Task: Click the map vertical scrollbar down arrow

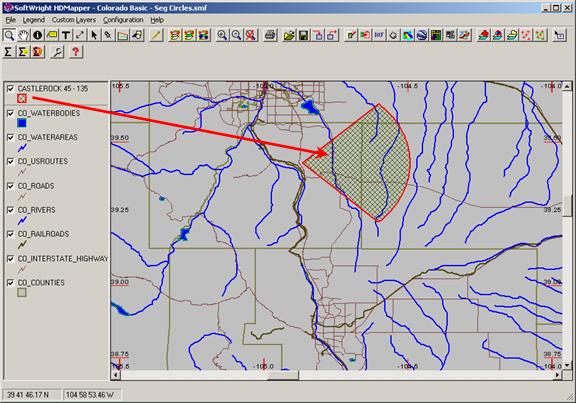Action: (x=567, y=366)
